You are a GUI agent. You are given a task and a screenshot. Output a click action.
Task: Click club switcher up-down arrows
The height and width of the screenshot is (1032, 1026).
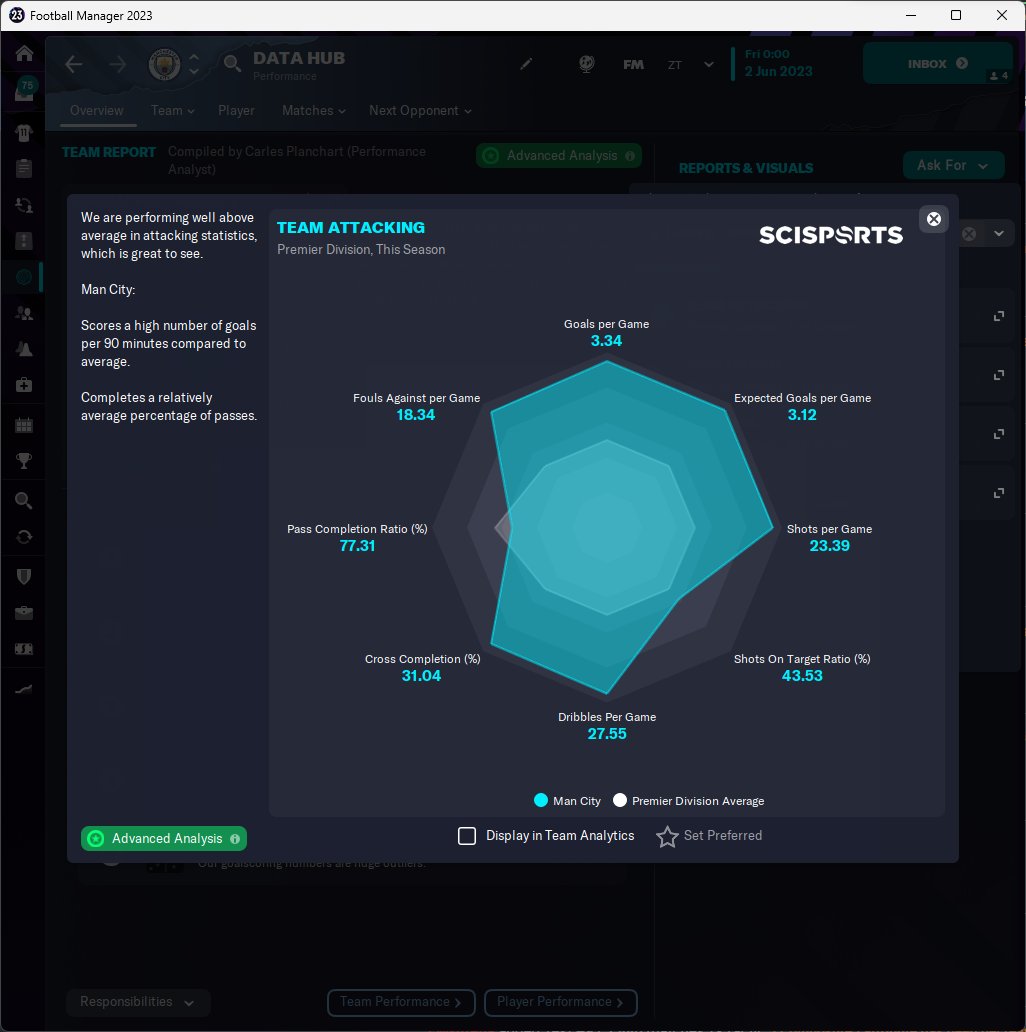pyautogui.click(x=194, y=64)
